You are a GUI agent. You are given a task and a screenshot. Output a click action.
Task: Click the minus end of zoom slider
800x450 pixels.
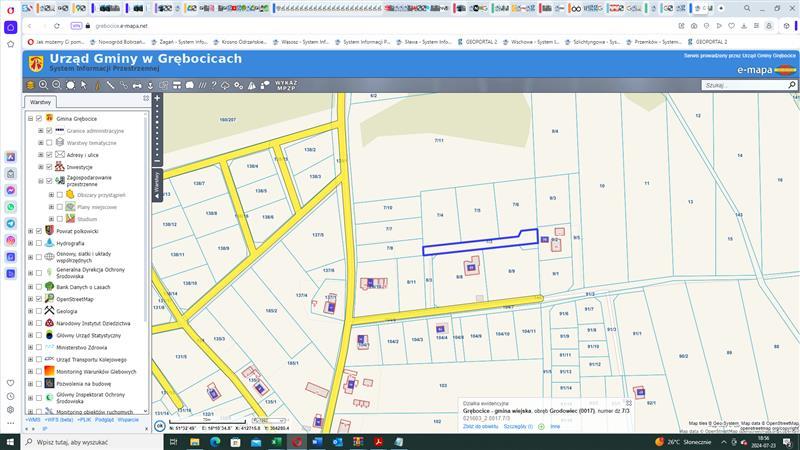pyautogui.click(x=157, y=161)
